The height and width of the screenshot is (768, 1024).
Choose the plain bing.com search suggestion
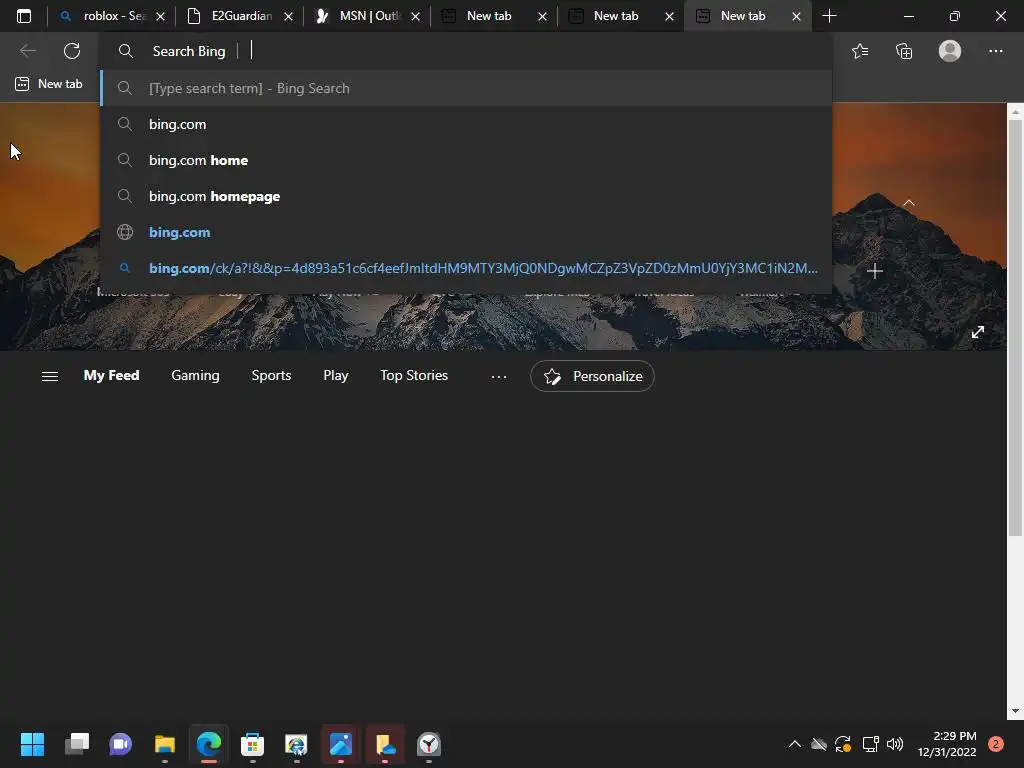tap(466, 124)
